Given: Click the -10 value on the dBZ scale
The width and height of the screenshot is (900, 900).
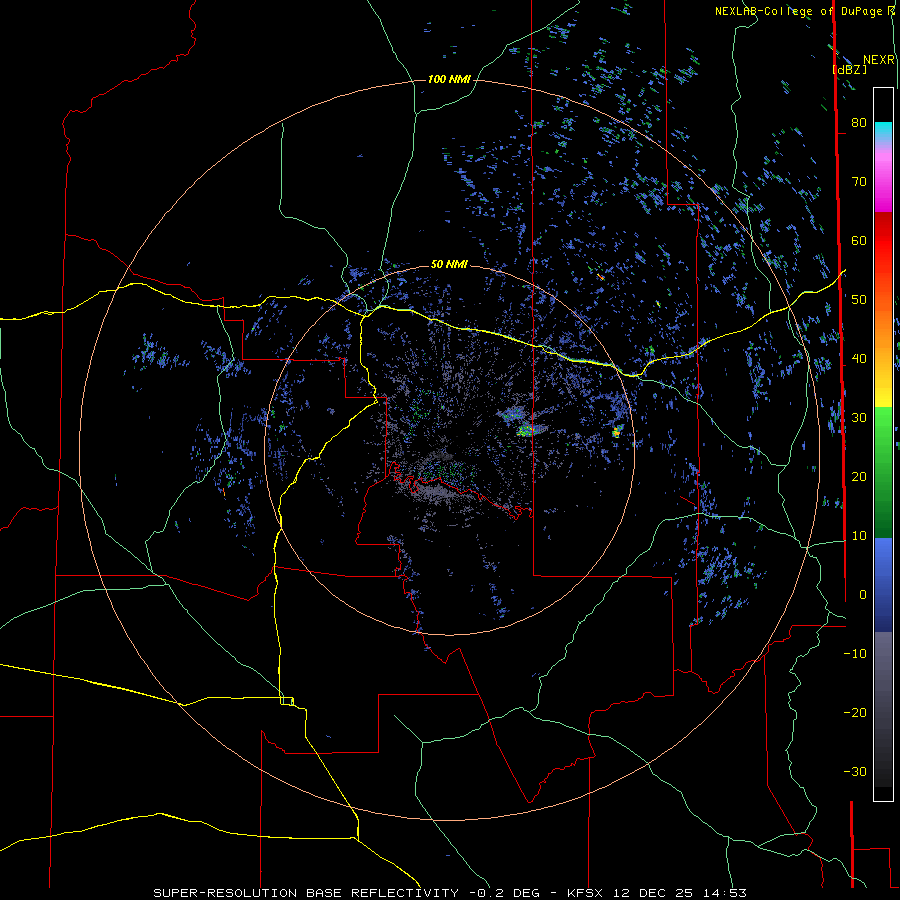Looking at the screenshot, I should (x=855, y=653).
